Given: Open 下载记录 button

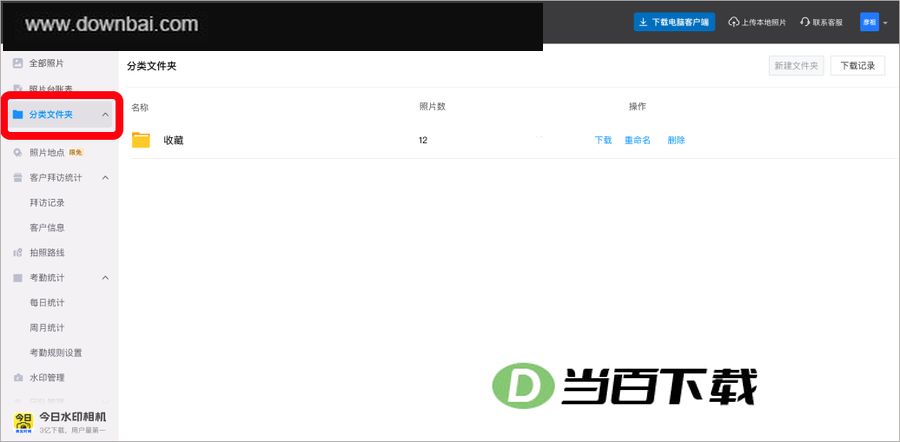Looking at the screenshot, I should [858, 66].
